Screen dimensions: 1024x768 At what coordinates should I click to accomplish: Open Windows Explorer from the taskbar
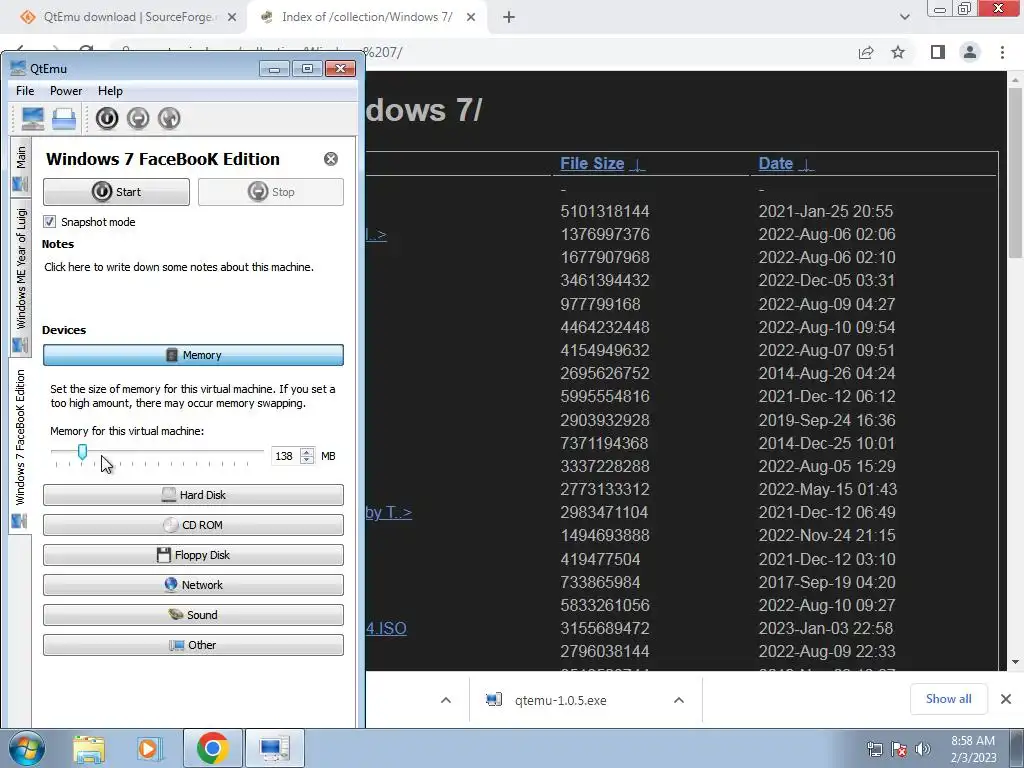coord(89,748)
